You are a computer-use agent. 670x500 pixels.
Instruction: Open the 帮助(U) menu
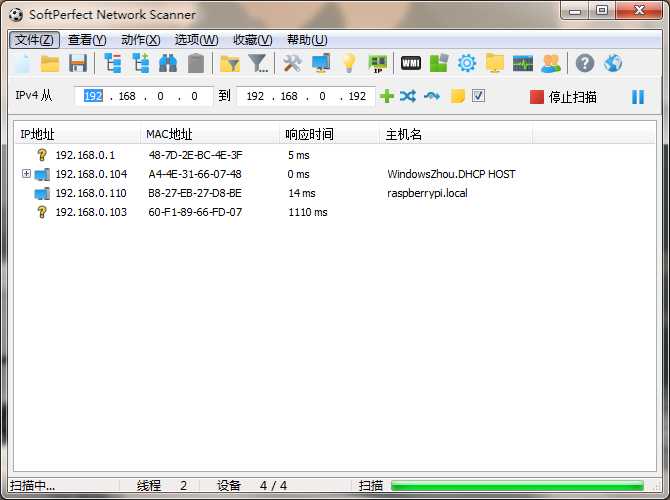click(307, 40)
